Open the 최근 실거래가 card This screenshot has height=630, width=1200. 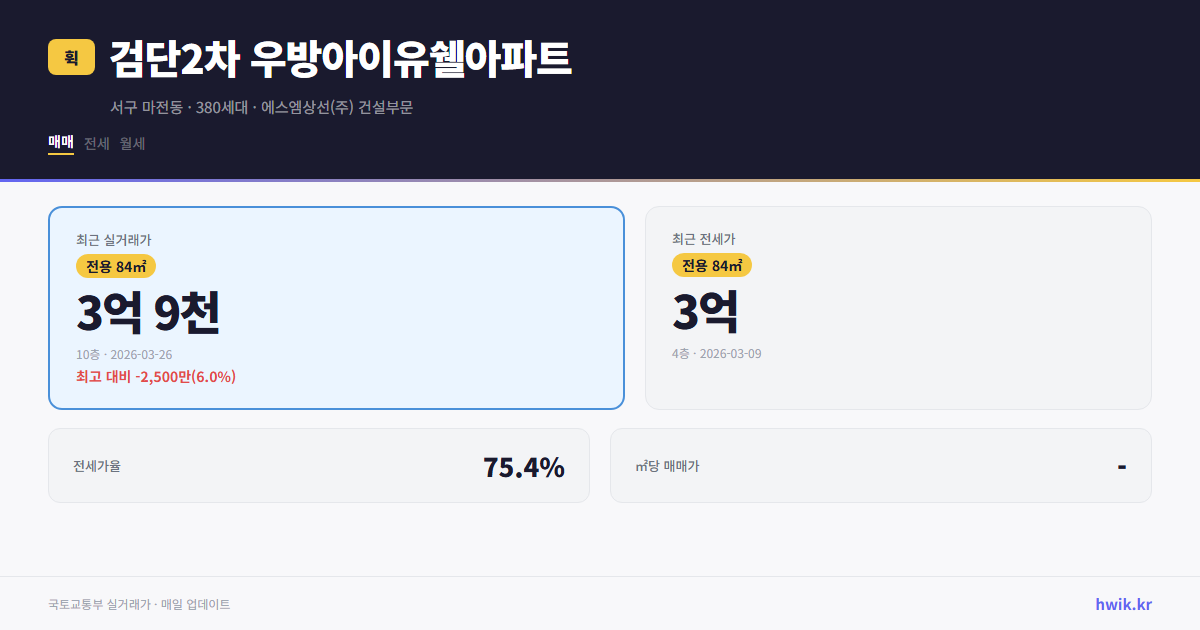(x=336, y=307)
